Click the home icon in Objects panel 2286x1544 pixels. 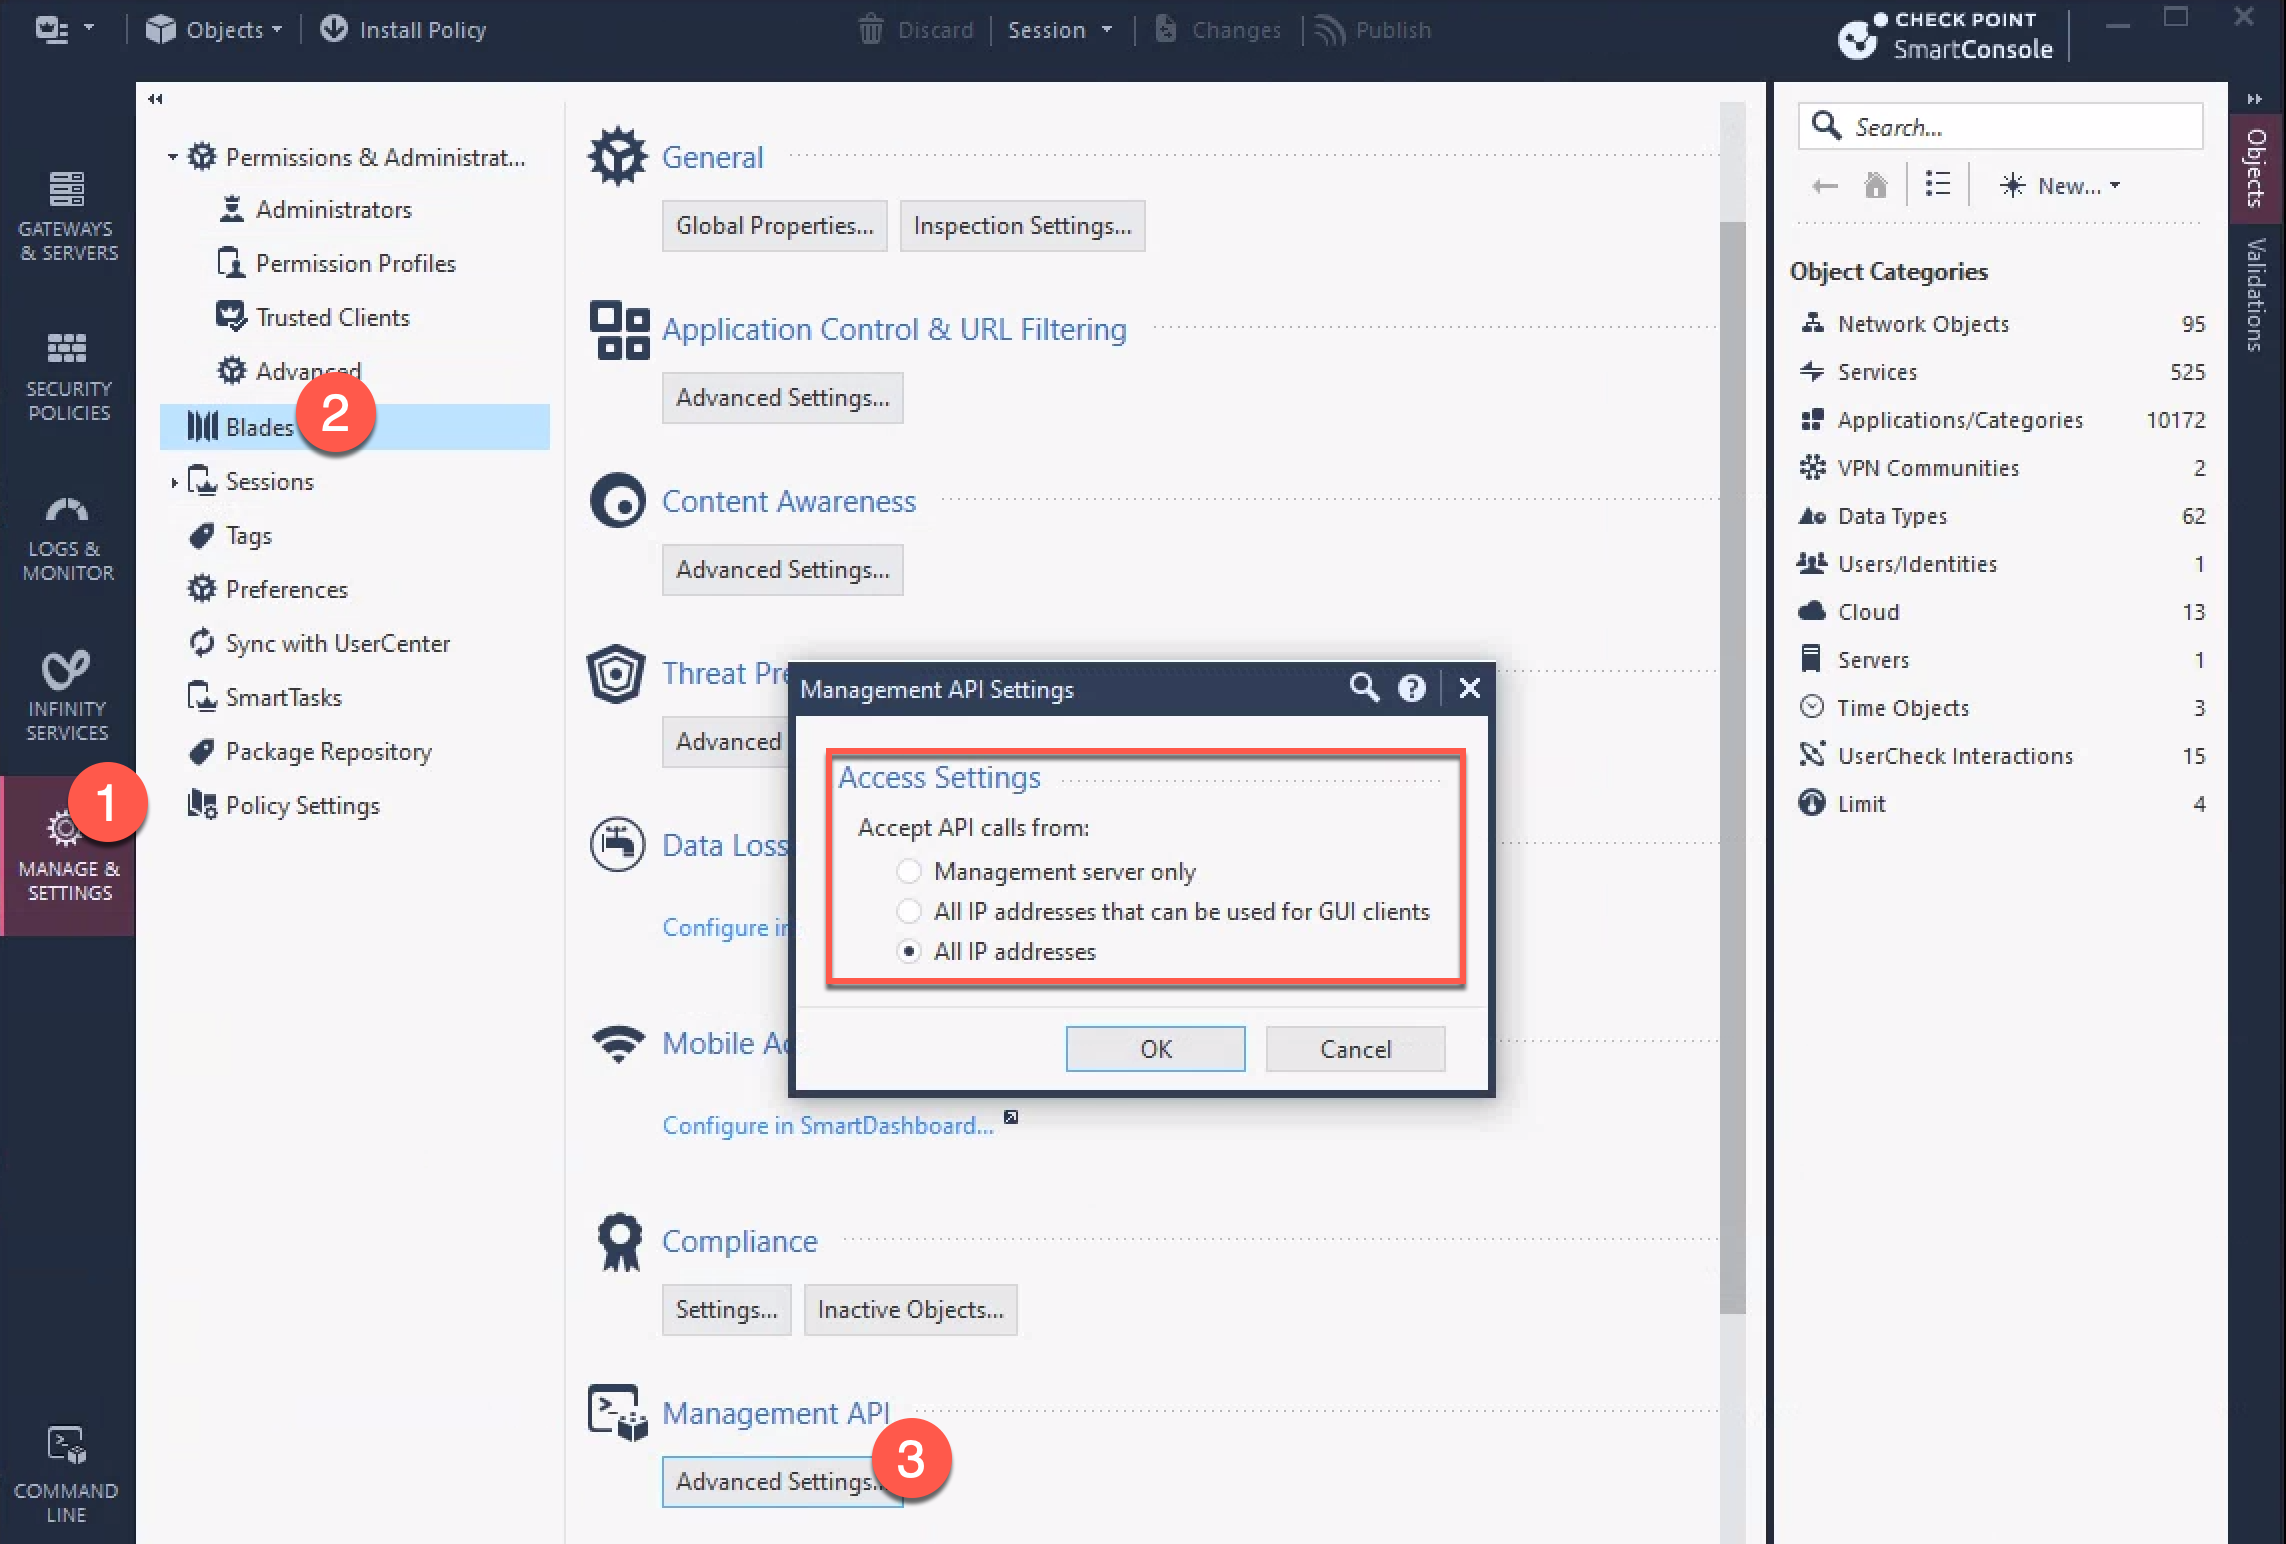click(1875, 186)
